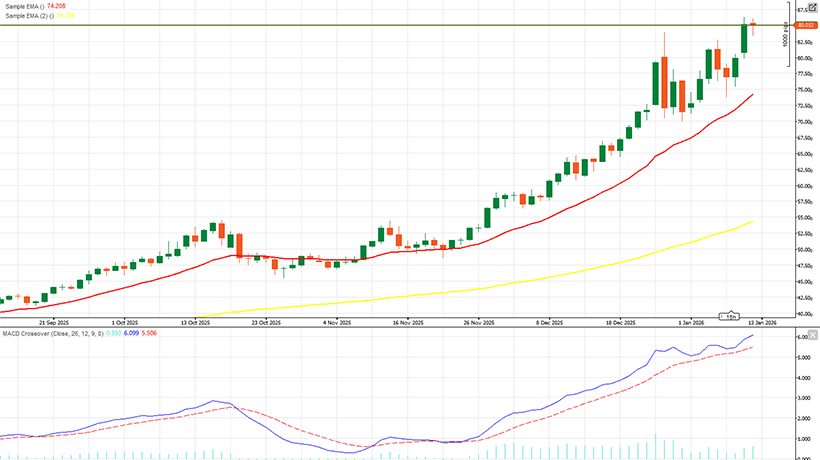This screenshot has height=460, width=820.
Task: Open chart in popout window icon
Action: click(x=811, y=6)
